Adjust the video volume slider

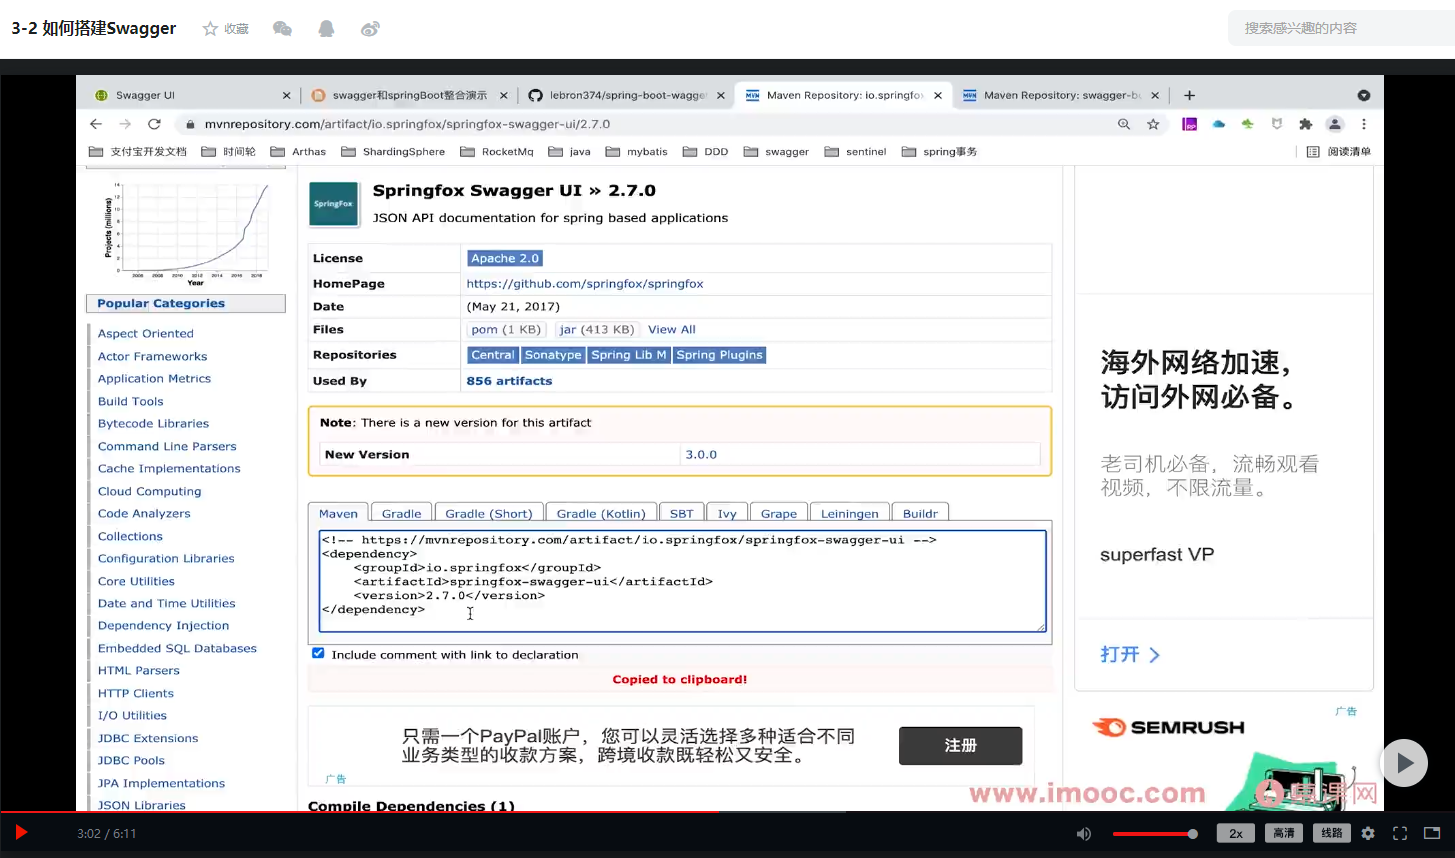point(1155,834)
